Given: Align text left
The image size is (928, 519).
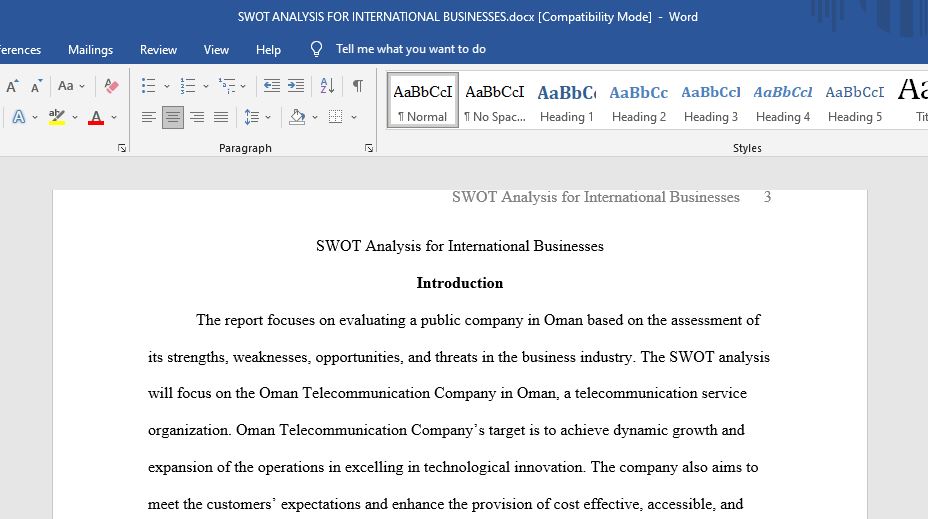Looking at the screenshot, I should tap(149, 117).
